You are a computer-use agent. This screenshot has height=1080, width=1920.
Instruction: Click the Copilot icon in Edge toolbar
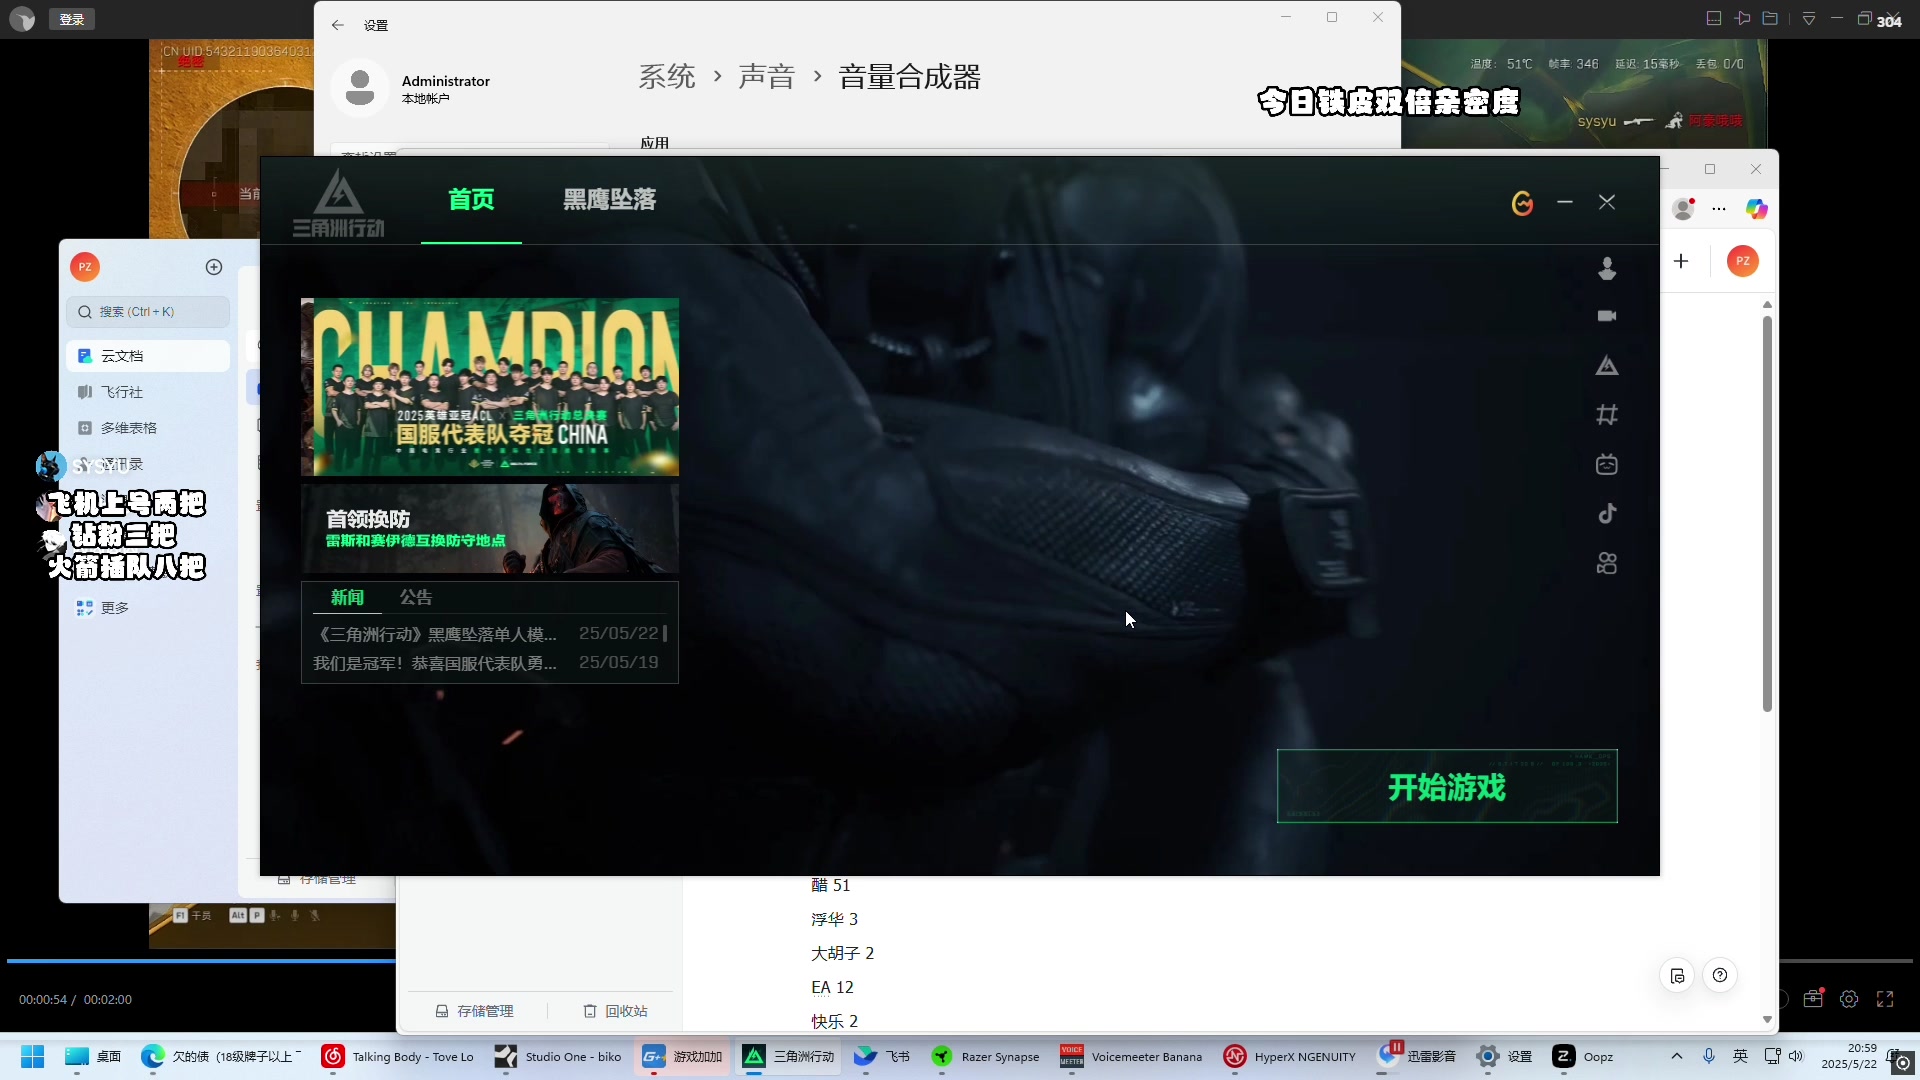(1756, 209)
